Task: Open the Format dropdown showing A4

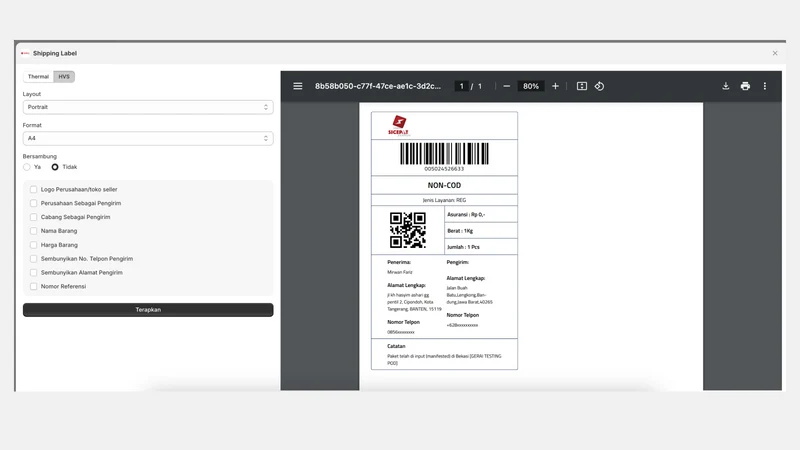Action: (148, 138)
